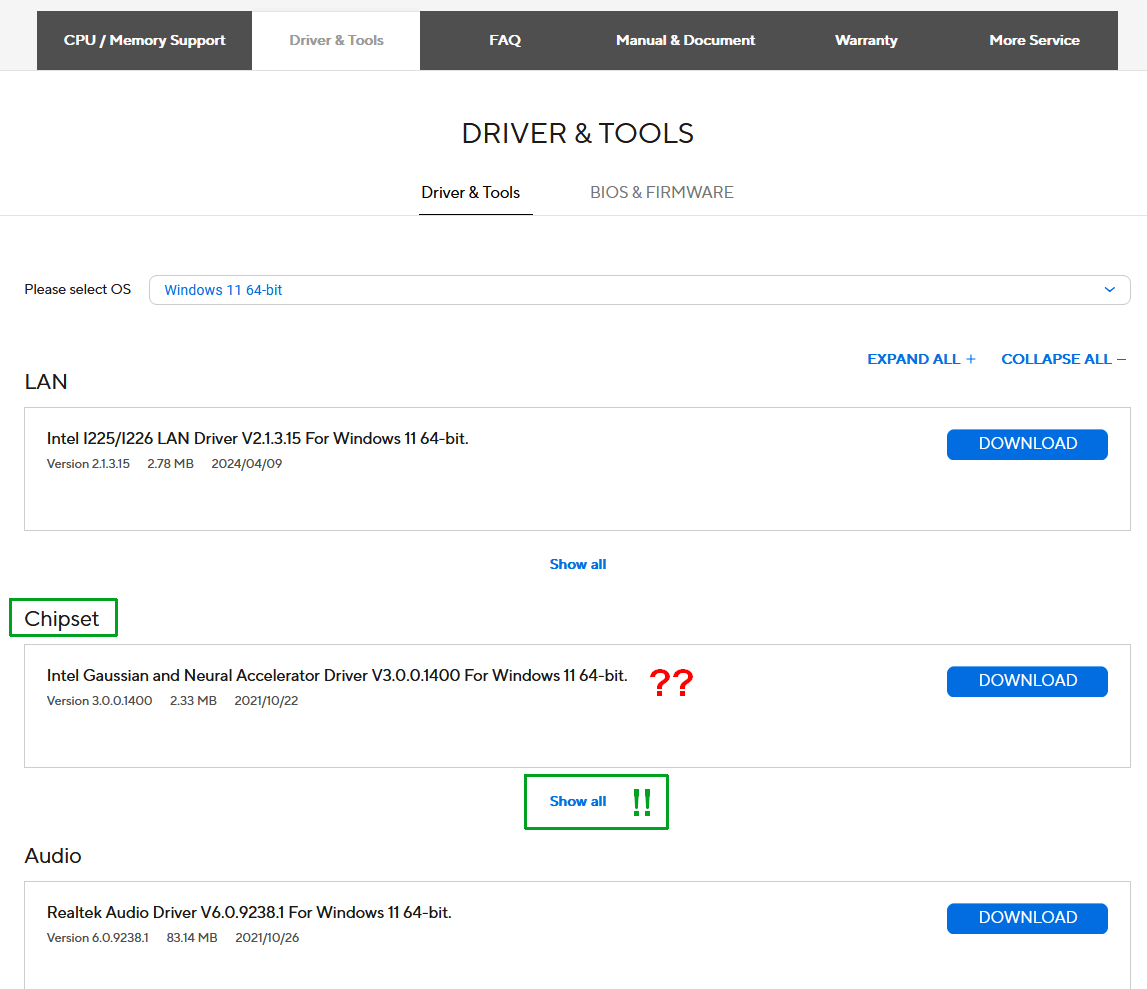
Task: Click the Intel I225/I226 LAN Driver title
Action: click(x=257, y=438)
